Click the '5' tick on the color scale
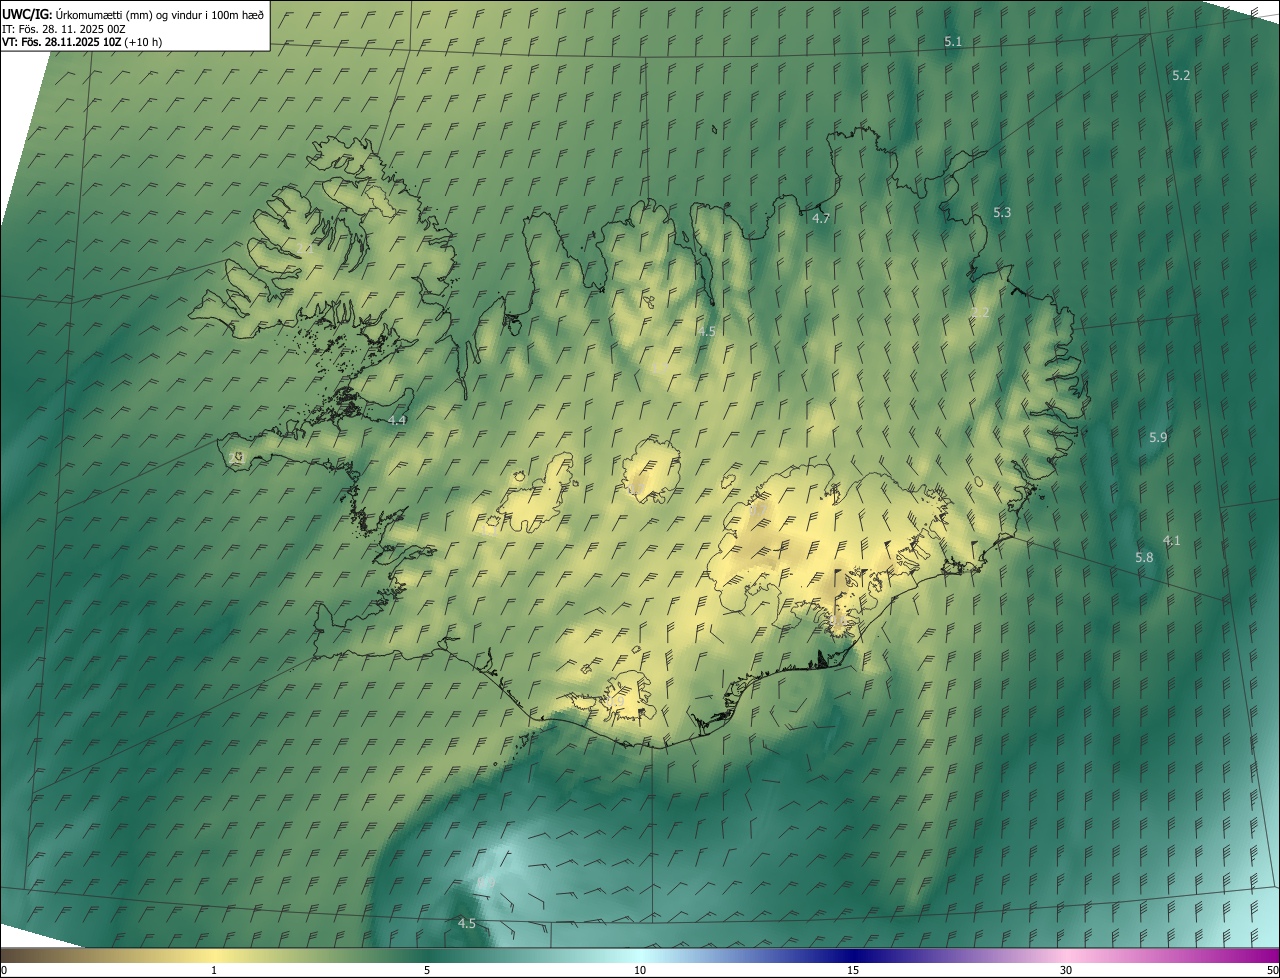 coord(427,970)
